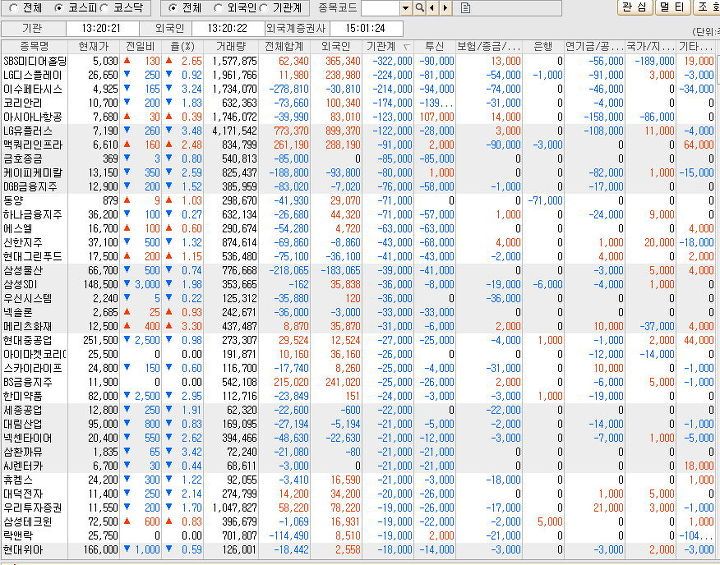Click the 외국인 time field 13:20:22
The width and height of the screenshot is (720, 565).
228,28
